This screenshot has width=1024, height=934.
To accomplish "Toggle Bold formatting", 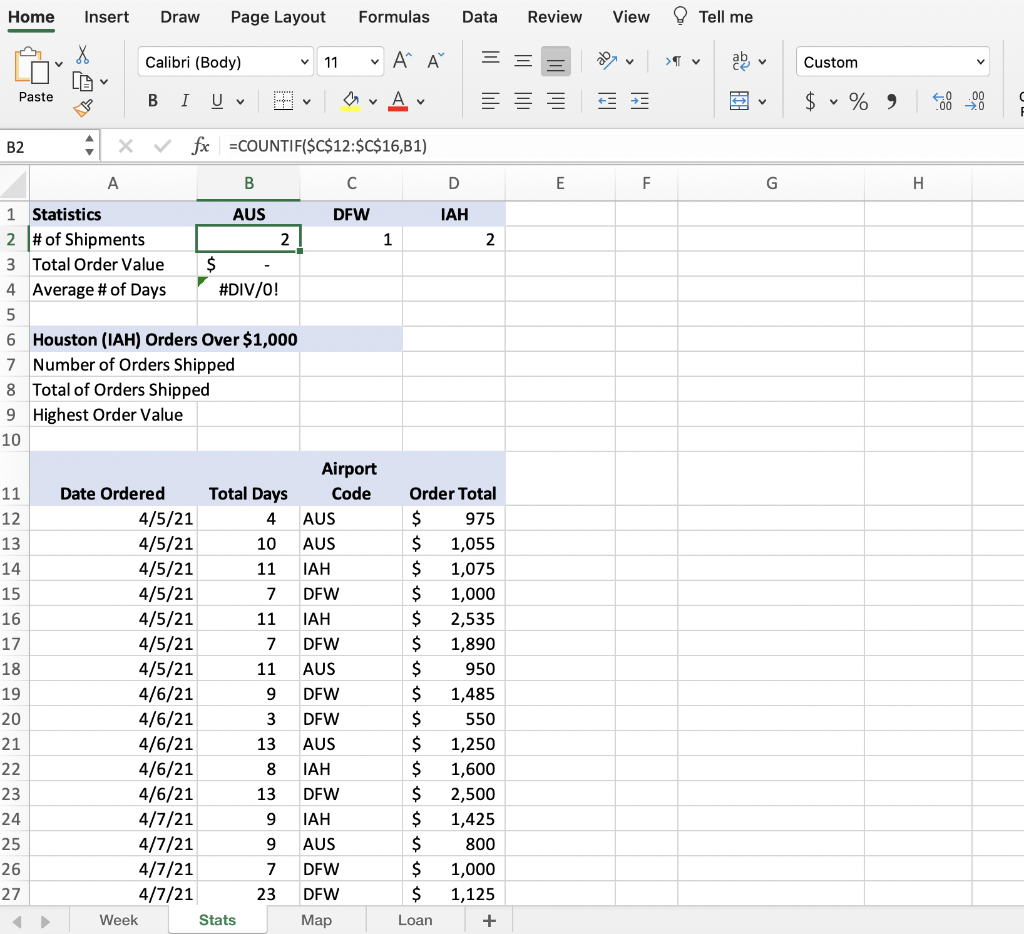I will (153, 101).
